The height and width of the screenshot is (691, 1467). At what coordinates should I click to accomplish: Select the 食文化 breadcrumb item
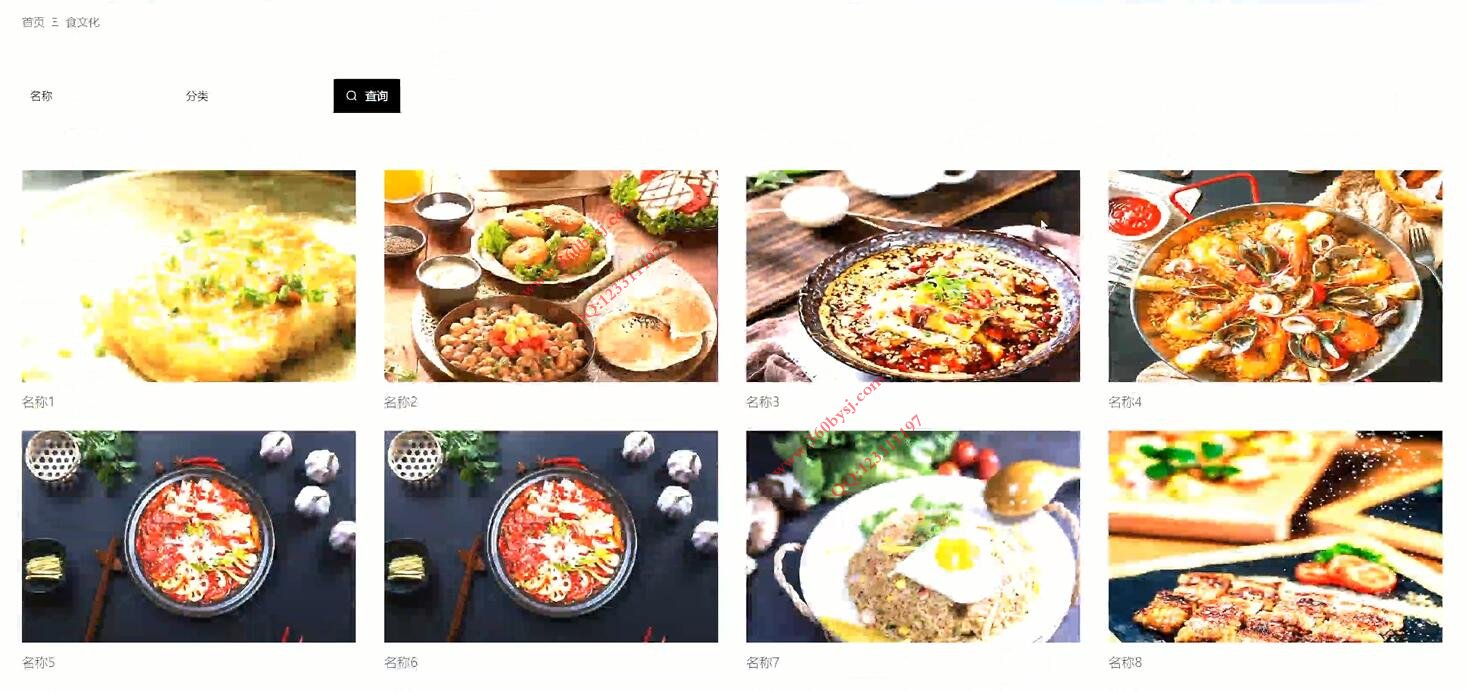pyautogui.click(x=82, y=22)
